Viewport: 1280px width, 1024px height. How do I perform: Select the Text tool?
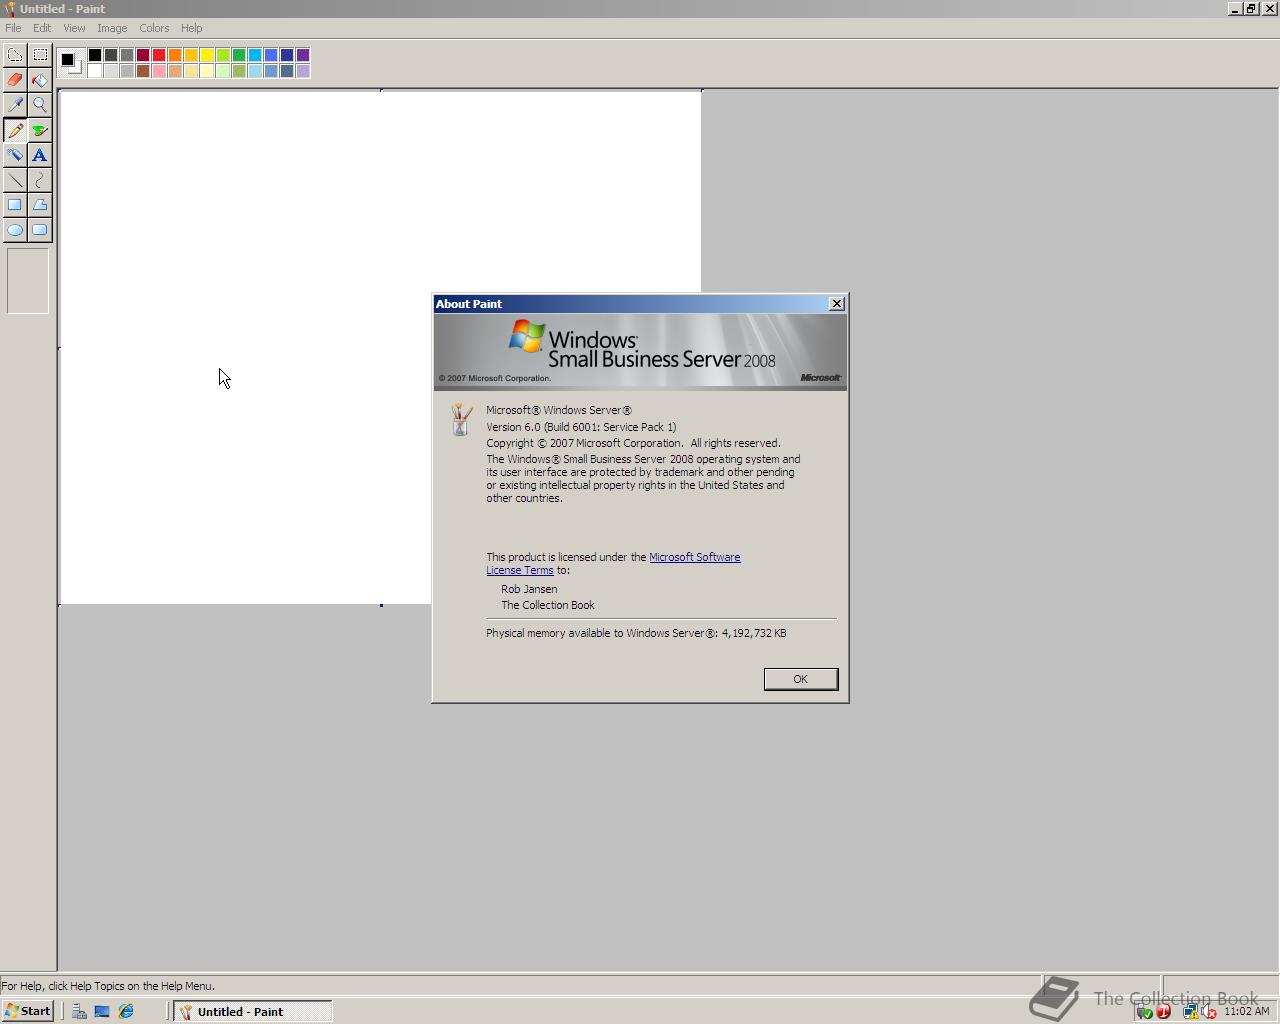click(40, 155)
